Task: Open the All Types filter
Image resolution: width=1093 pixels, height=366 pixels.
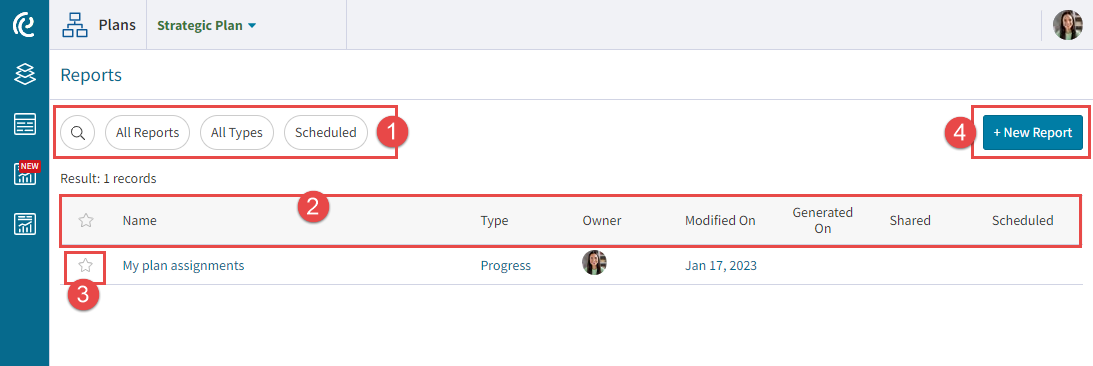Action: [237, 132]
